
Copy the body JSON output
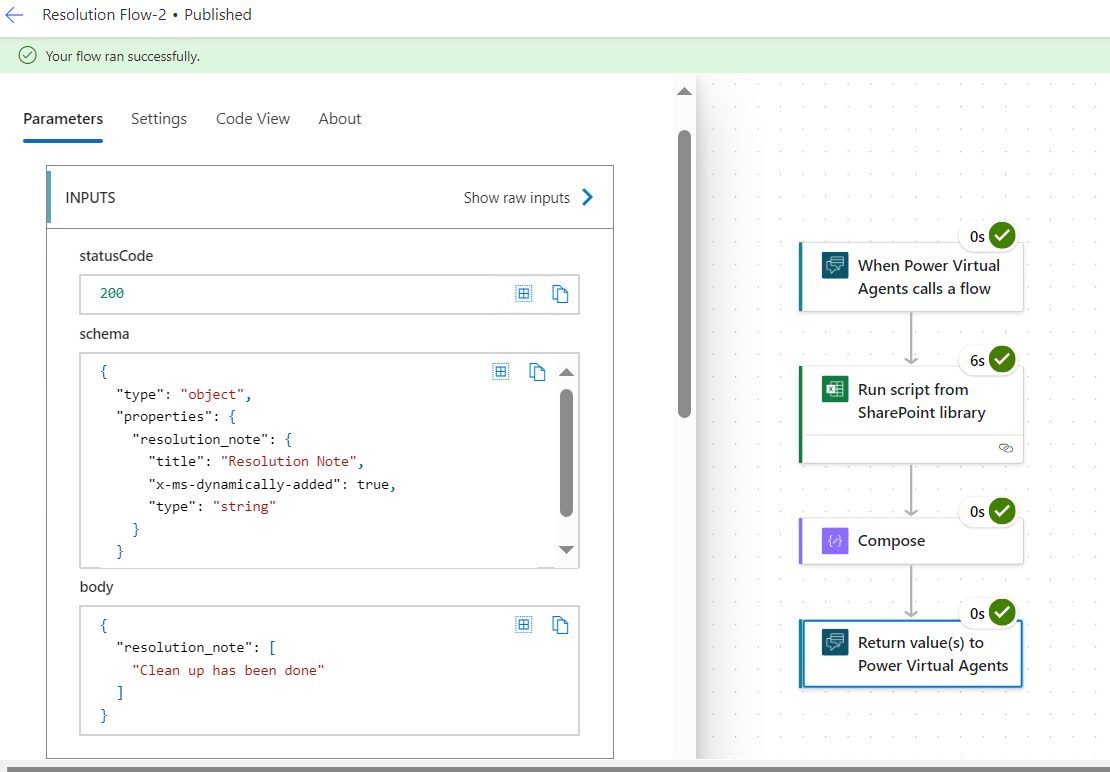[x=560, y=624]
